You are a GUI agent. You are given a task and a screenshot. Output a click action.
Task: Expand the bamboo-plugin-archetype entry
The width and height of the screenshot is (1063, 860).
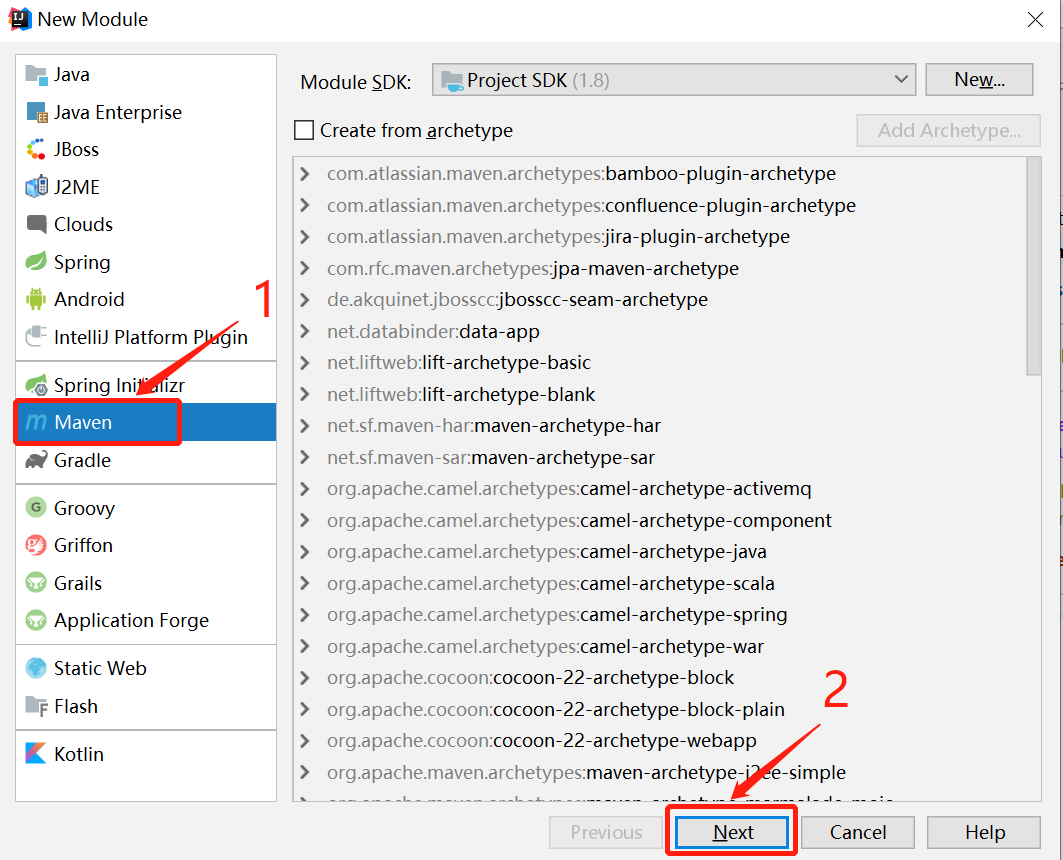[x=305, y=173]
